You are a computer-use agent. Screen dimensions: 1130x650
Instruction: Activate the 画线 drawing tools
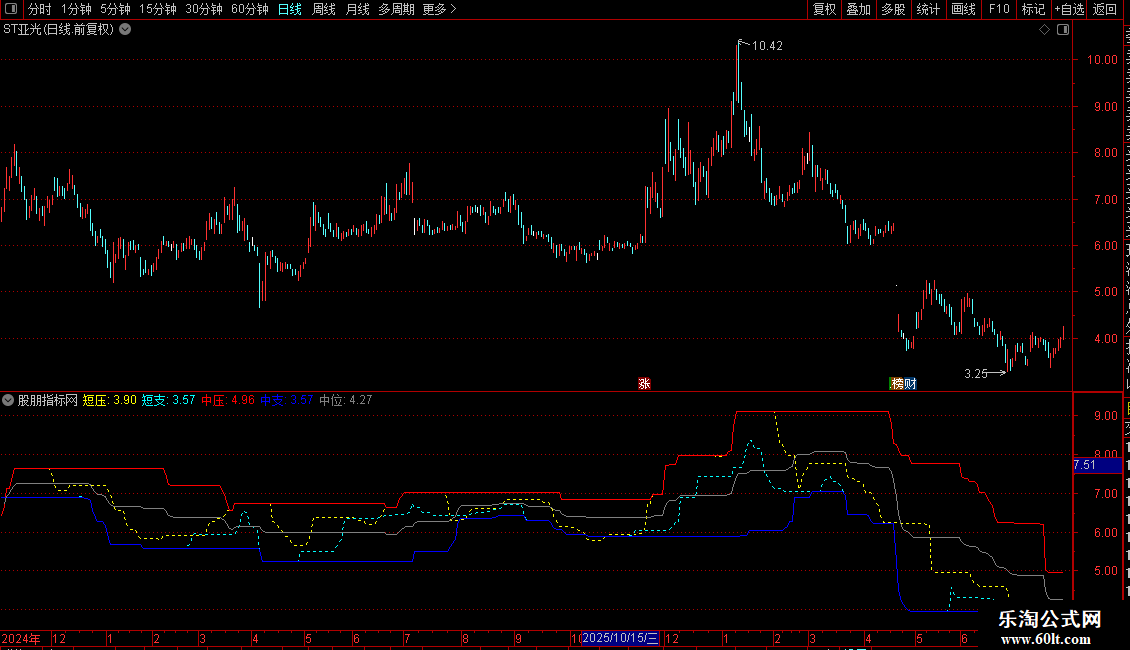[x=963, y=9]
